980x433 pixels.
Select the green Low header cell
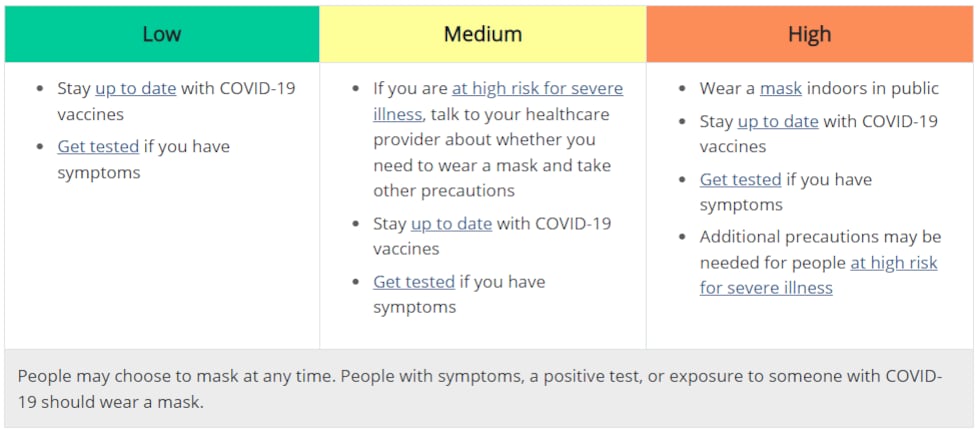[162, 34]
